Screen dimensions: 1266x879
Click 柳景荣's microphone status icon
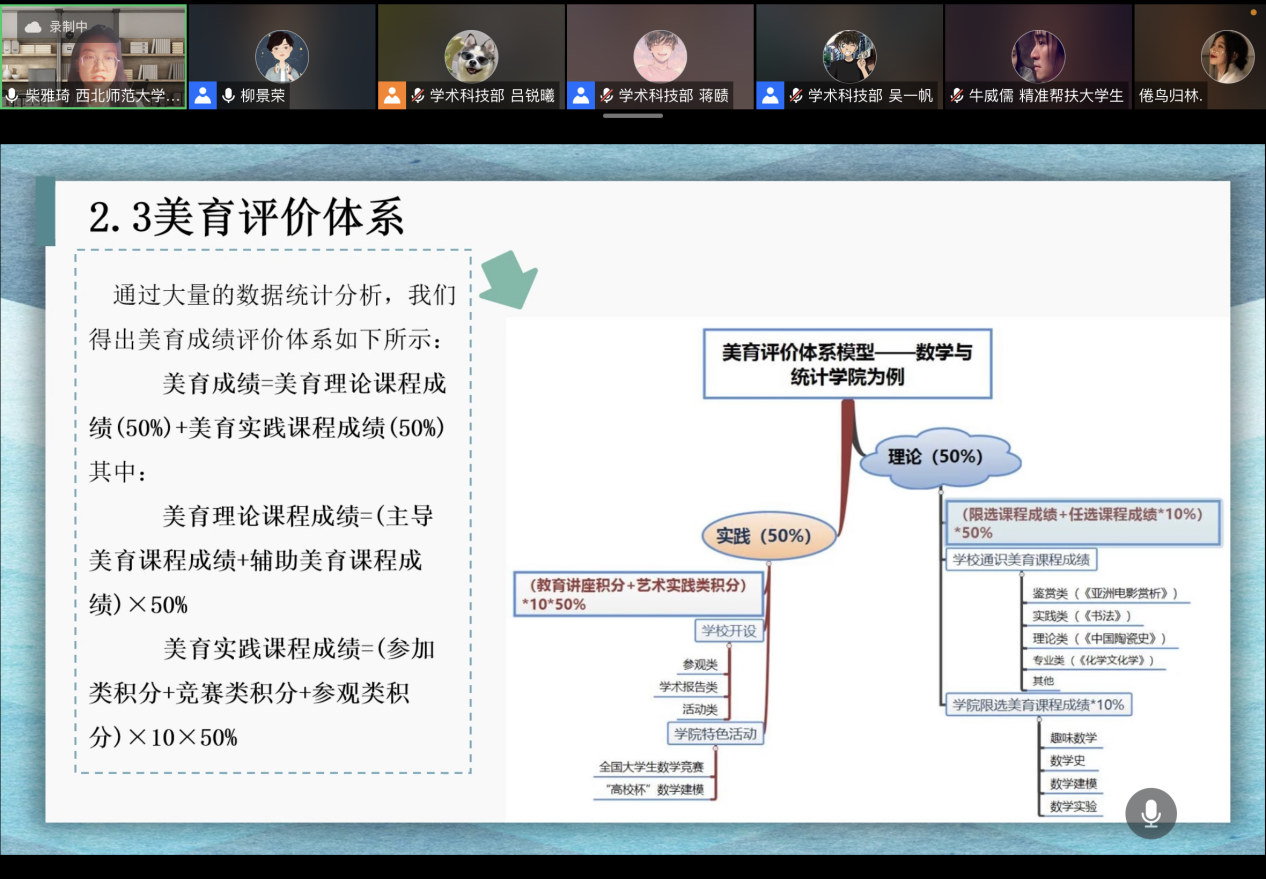(229, 96)
